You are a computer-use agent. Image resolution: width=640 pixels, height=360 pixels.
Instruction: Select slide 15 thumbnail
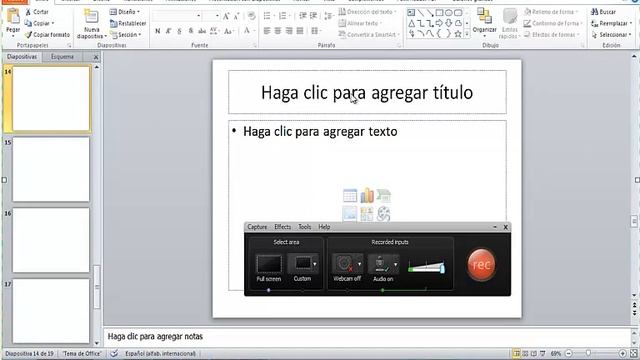click(51, 169)
